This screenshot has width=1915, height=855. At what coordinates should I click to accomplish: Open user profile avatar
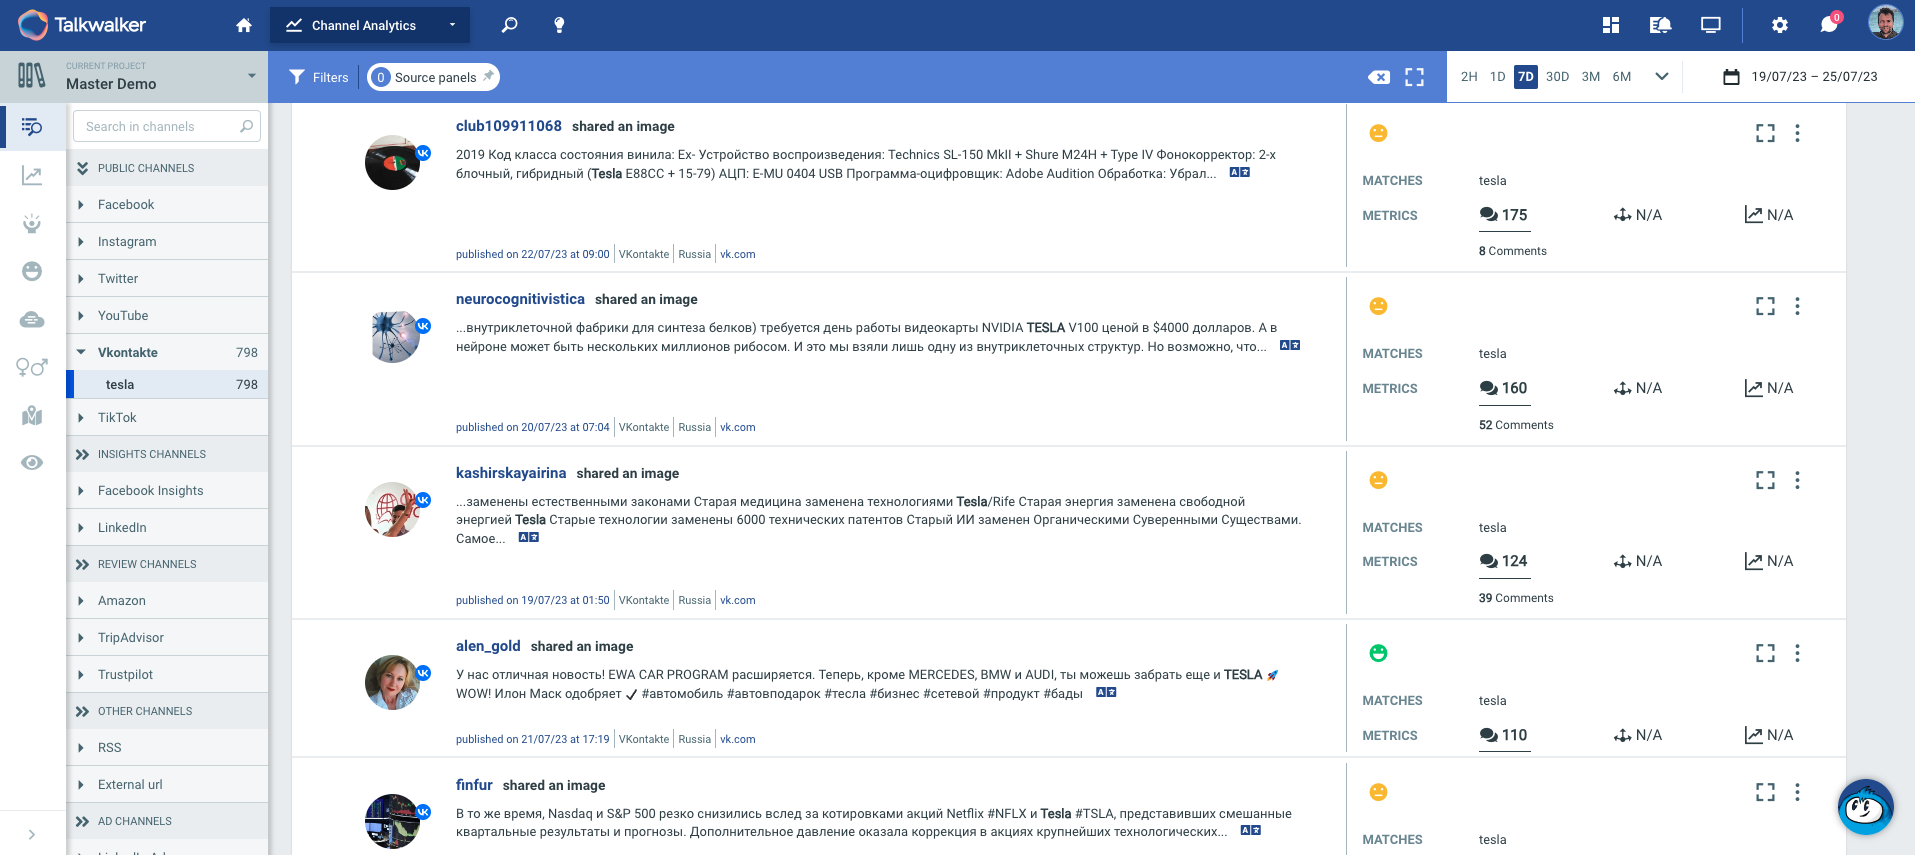coord(1885,23)
